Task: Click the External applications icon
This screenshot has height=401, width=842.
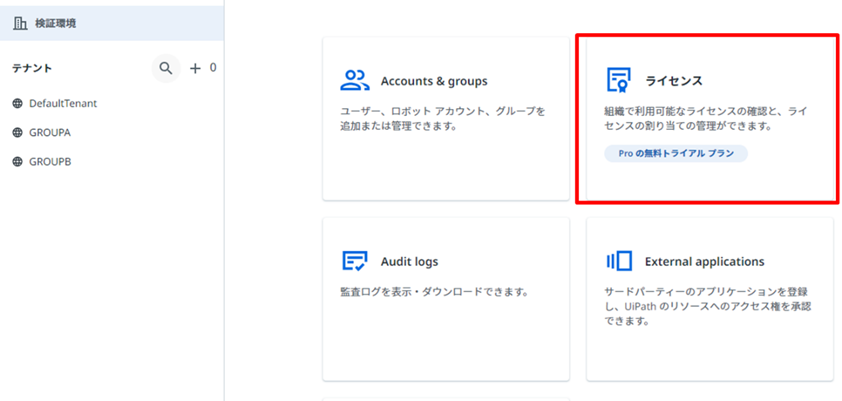Action: coord(619,261)
